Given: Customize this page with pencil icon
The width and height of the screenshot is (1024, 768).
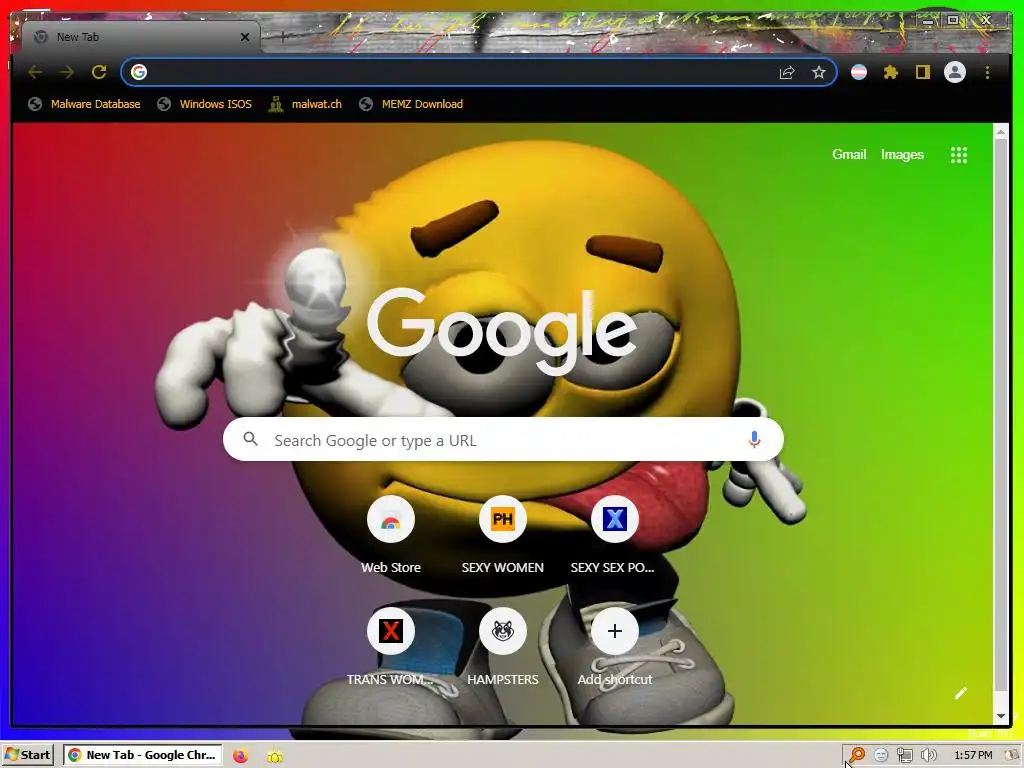Looking at the screenshot, I should (x=961, y=693).
